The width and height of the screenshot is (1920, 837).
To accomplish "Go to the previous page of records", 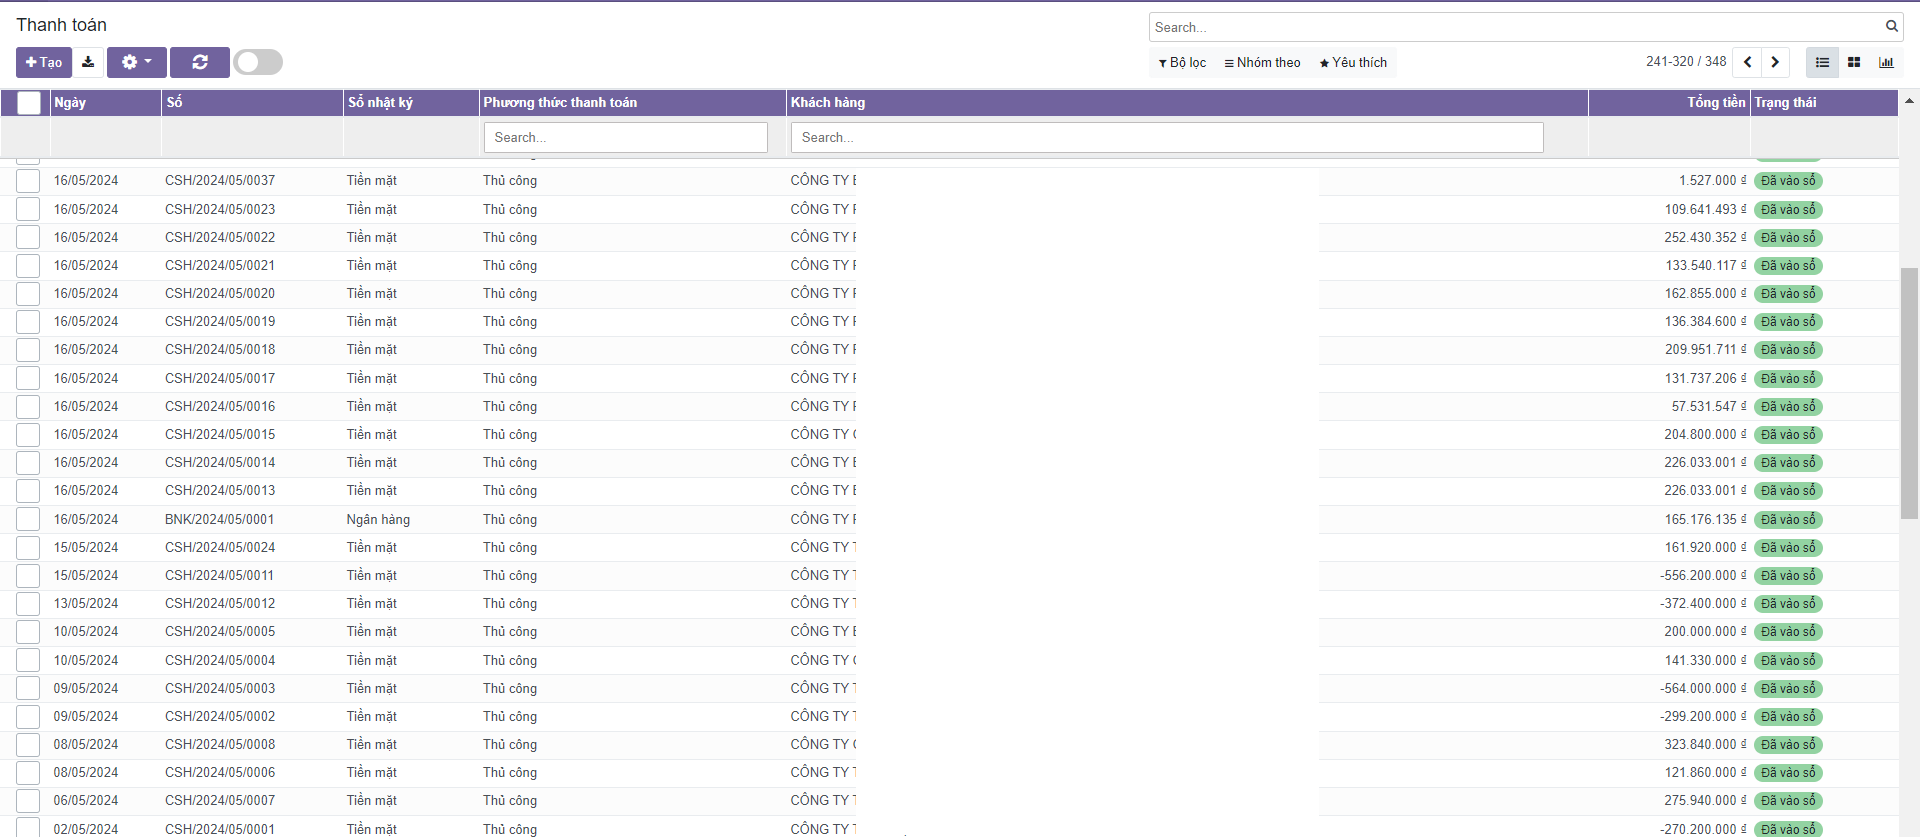I will (1747, 62).
